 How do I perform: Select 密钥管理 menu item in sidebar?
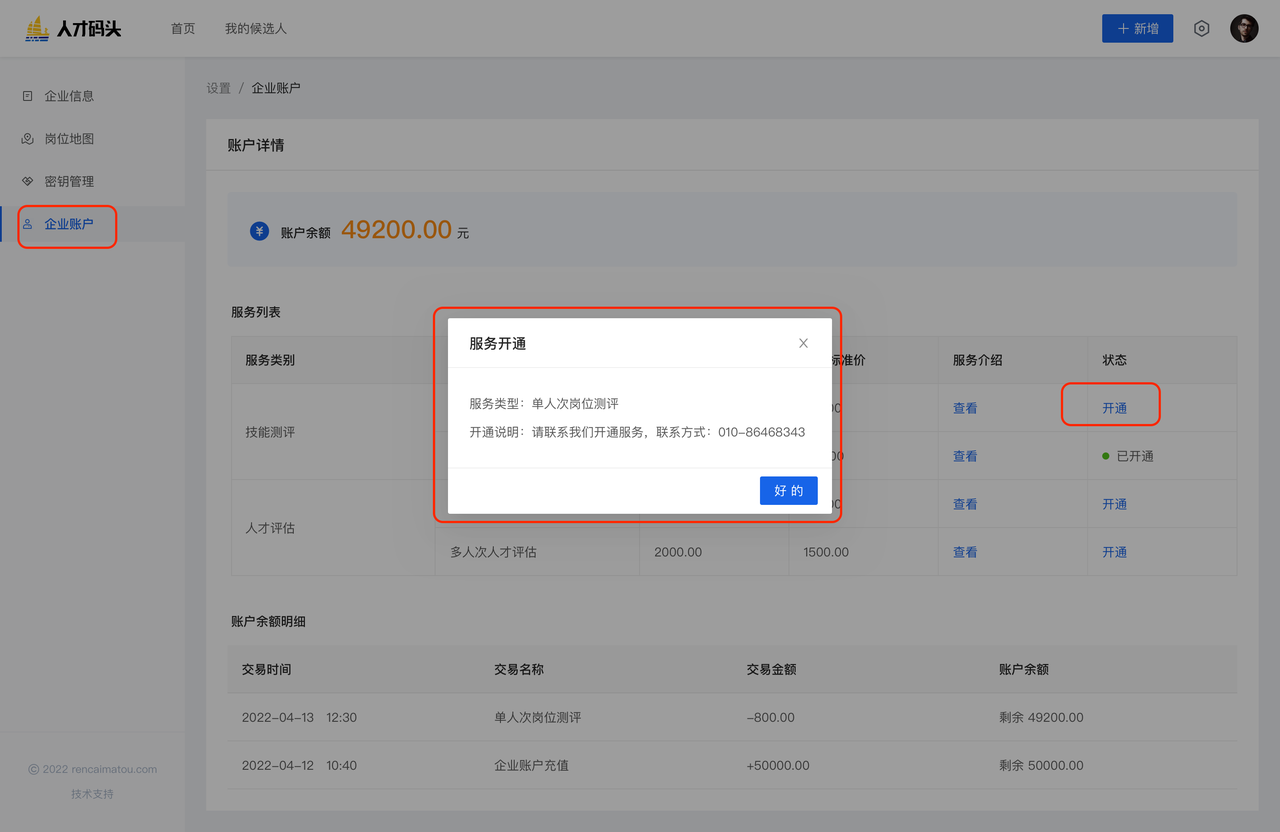tap(69, 182)
